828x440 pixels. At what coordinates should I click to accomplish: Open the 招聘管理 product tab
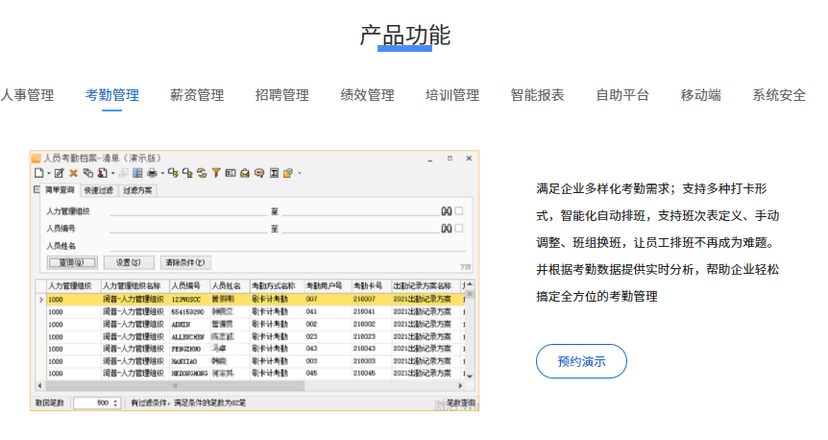coord(282,95)
